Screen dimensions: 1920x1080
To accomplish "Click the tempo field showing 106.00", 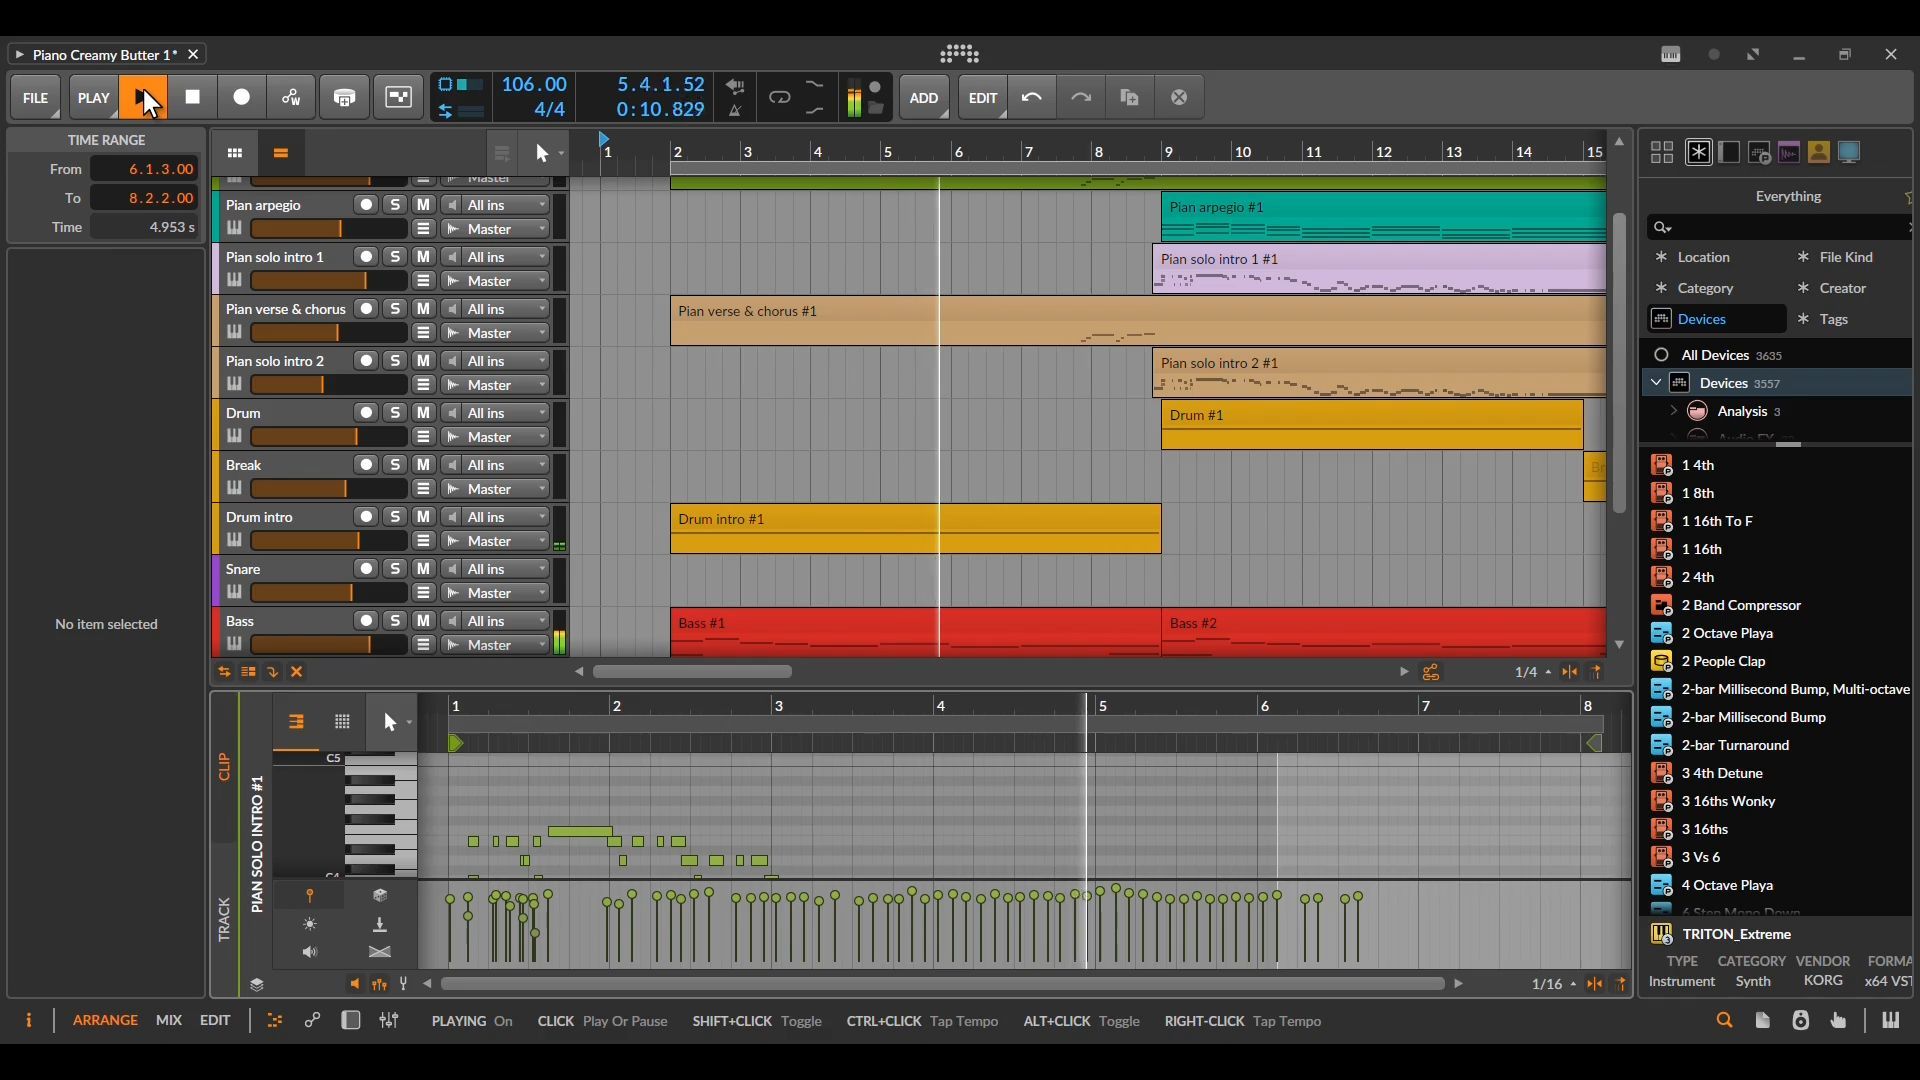I will [x=534, y=85].
